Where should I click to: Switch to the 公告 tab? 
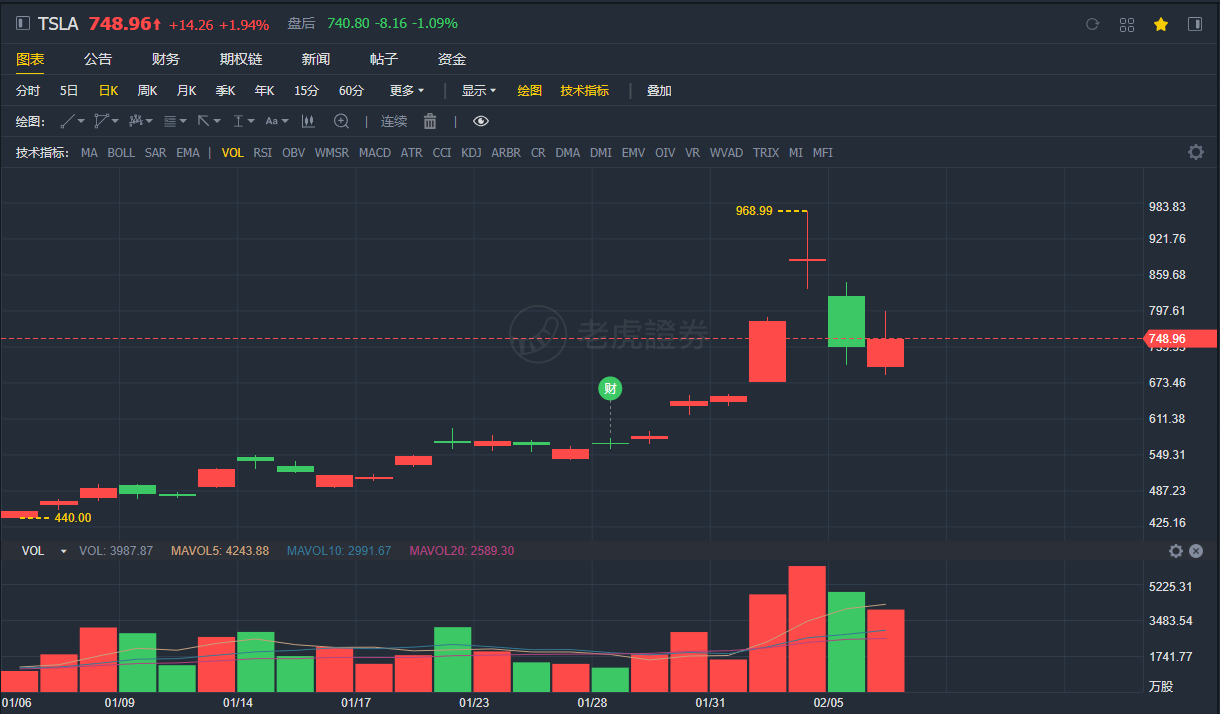(x=98, y=59)
